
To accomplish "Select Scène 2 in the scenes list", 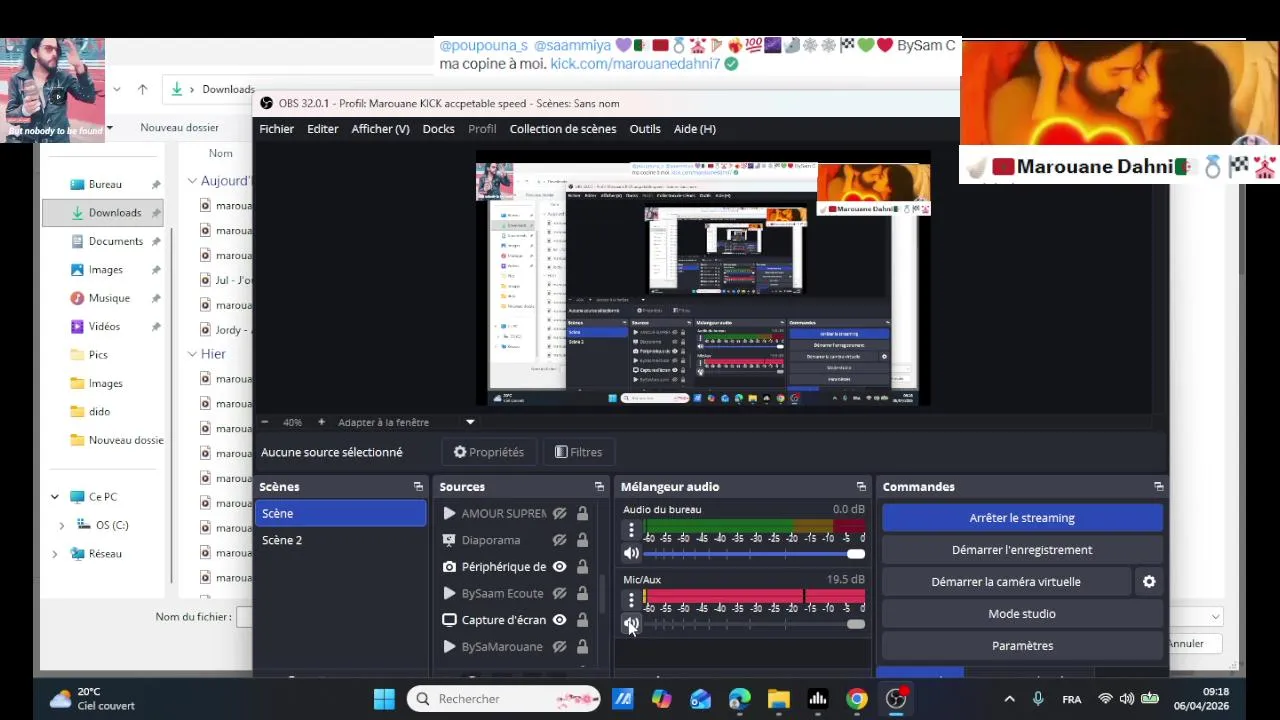I will pyautogui.click(x=340, y=540).
